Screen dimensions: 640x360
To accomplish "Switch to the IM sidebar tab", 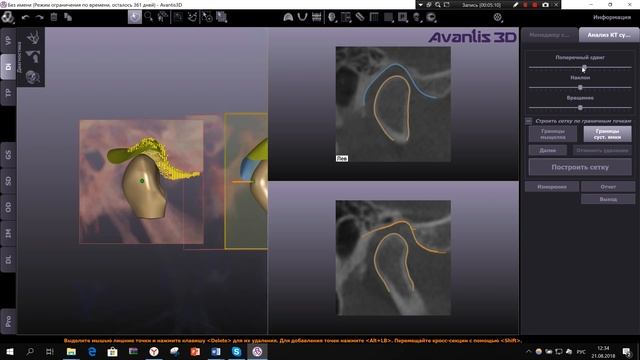I will [8, 233].
